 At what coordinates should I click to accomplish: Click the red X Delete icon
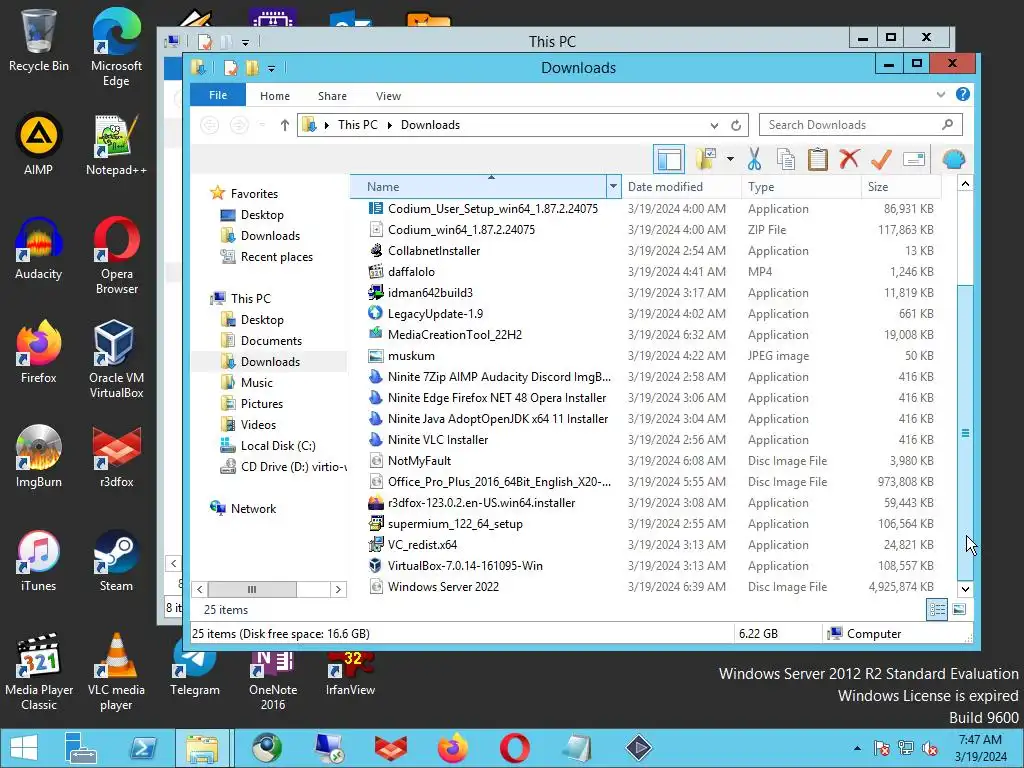(x=849, y=159)
